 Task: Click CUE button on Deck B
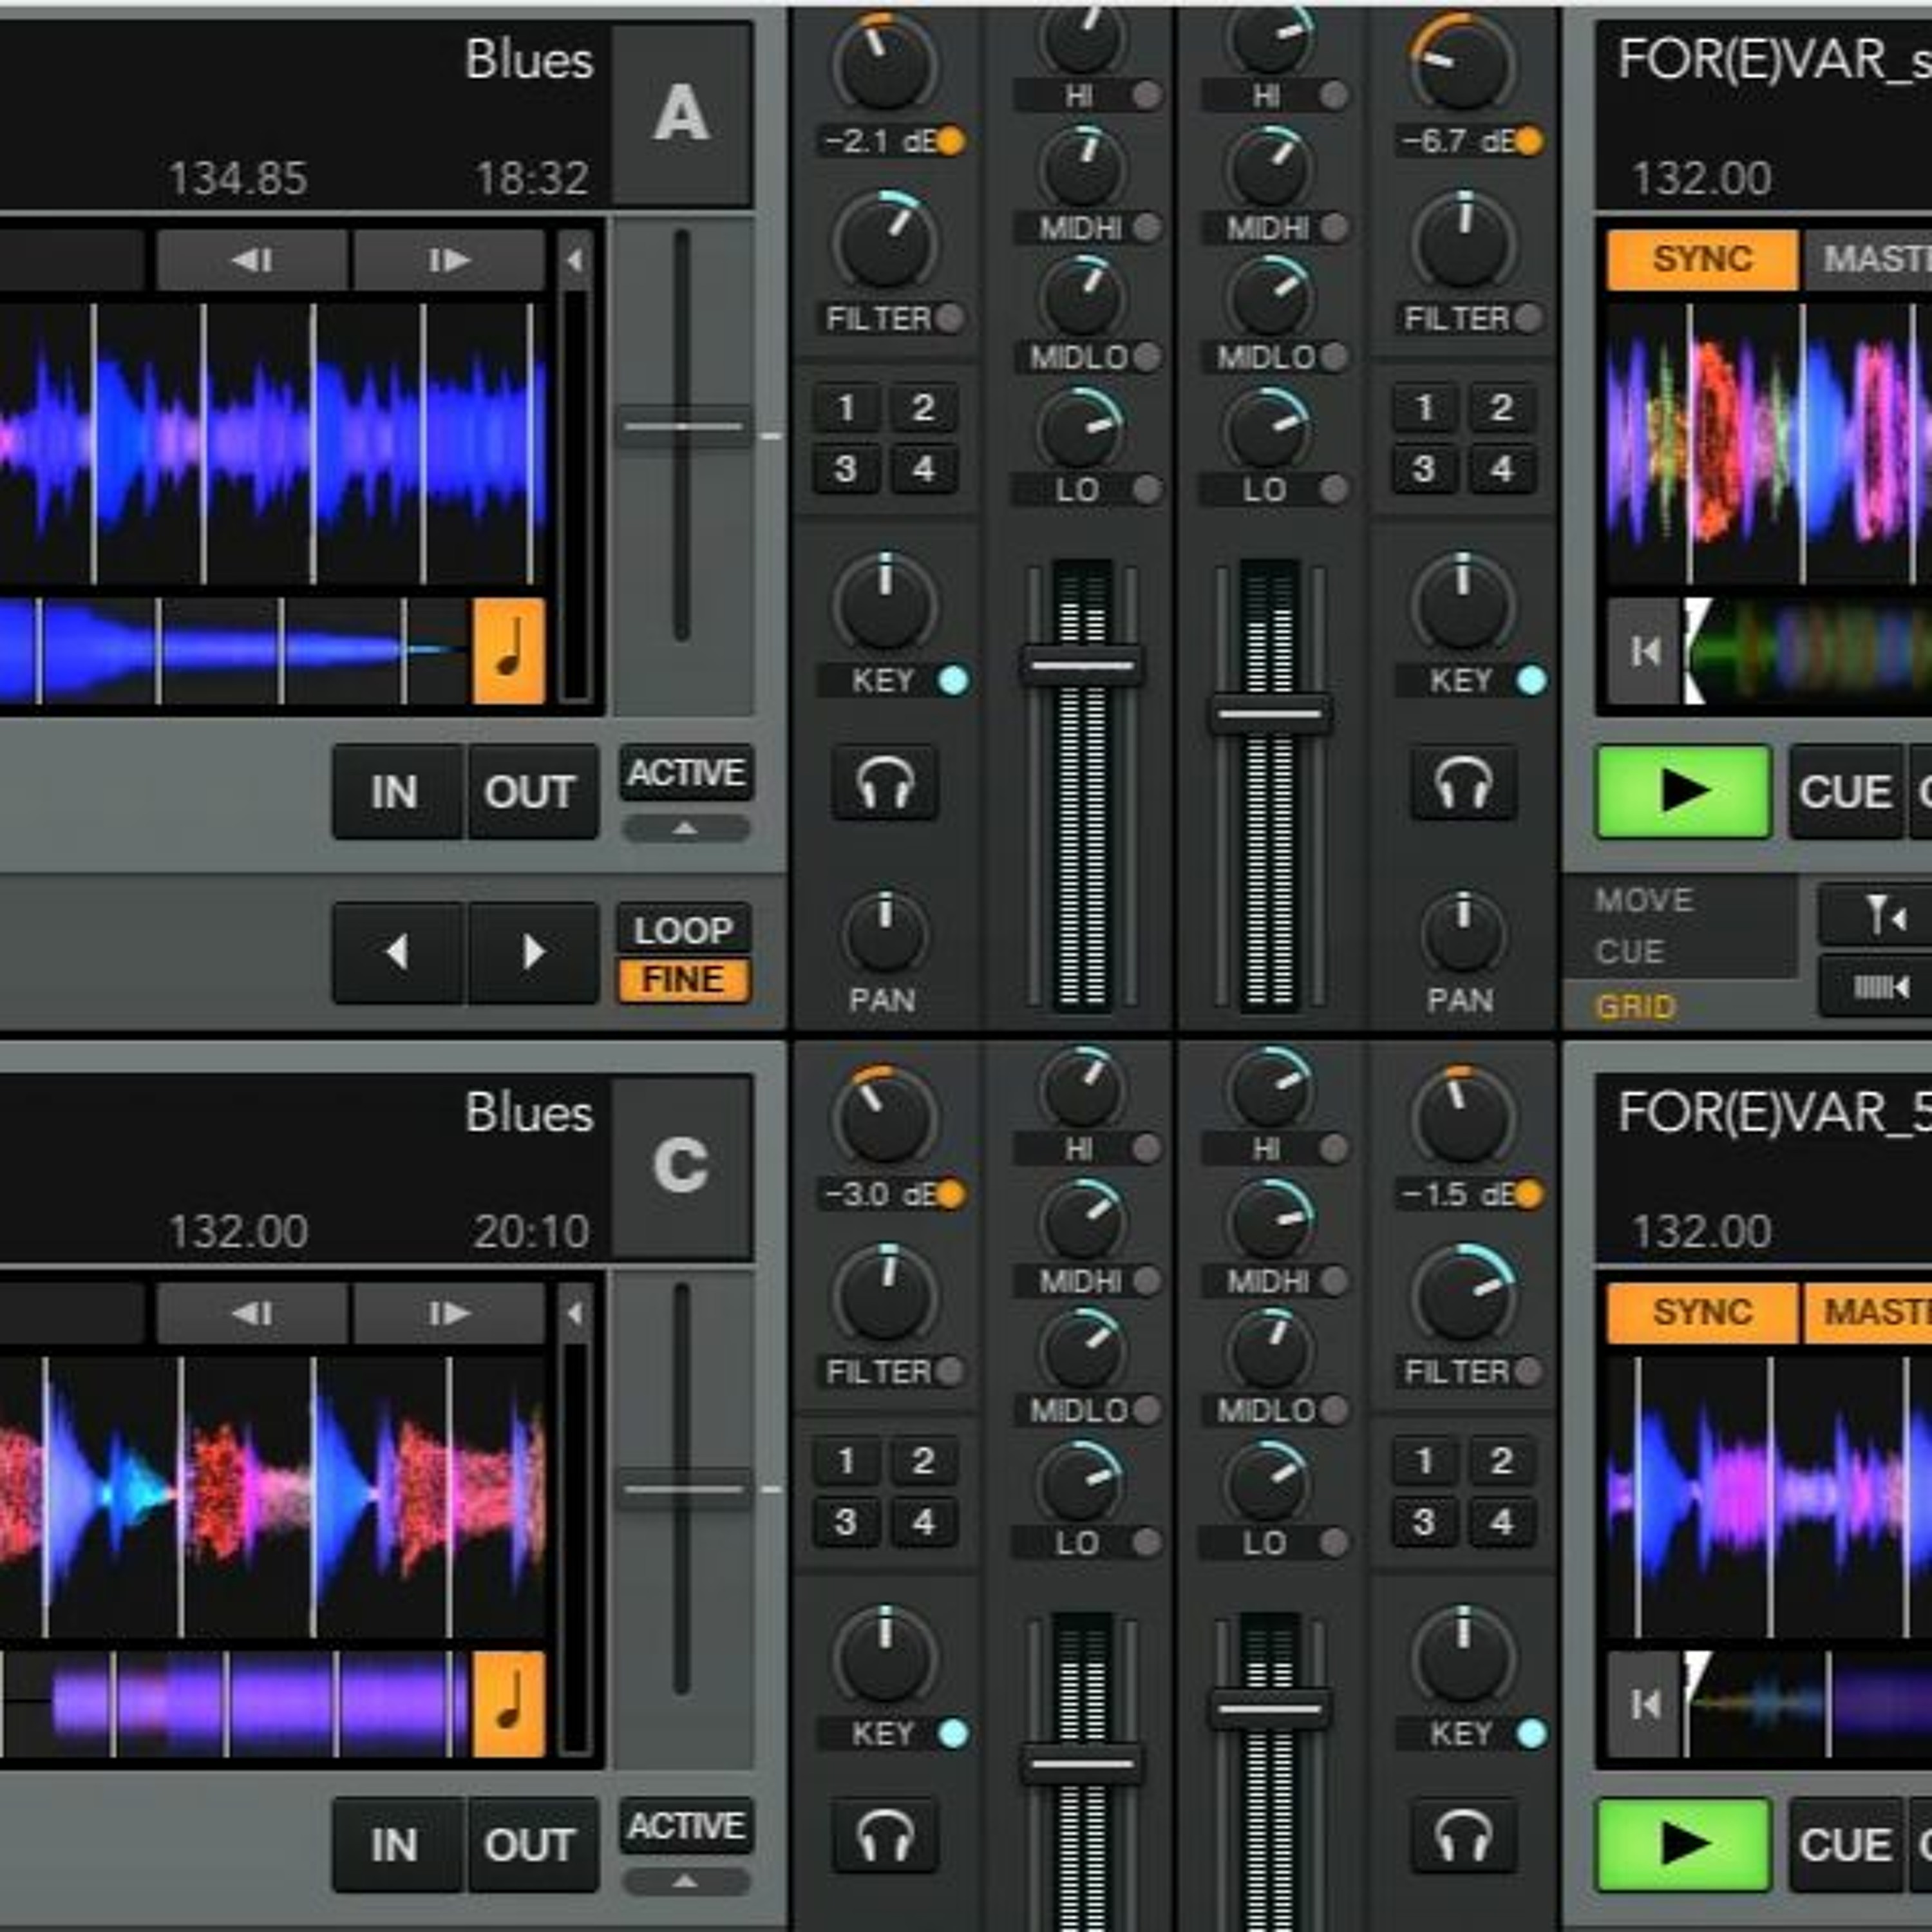(x=1846, y=792)
